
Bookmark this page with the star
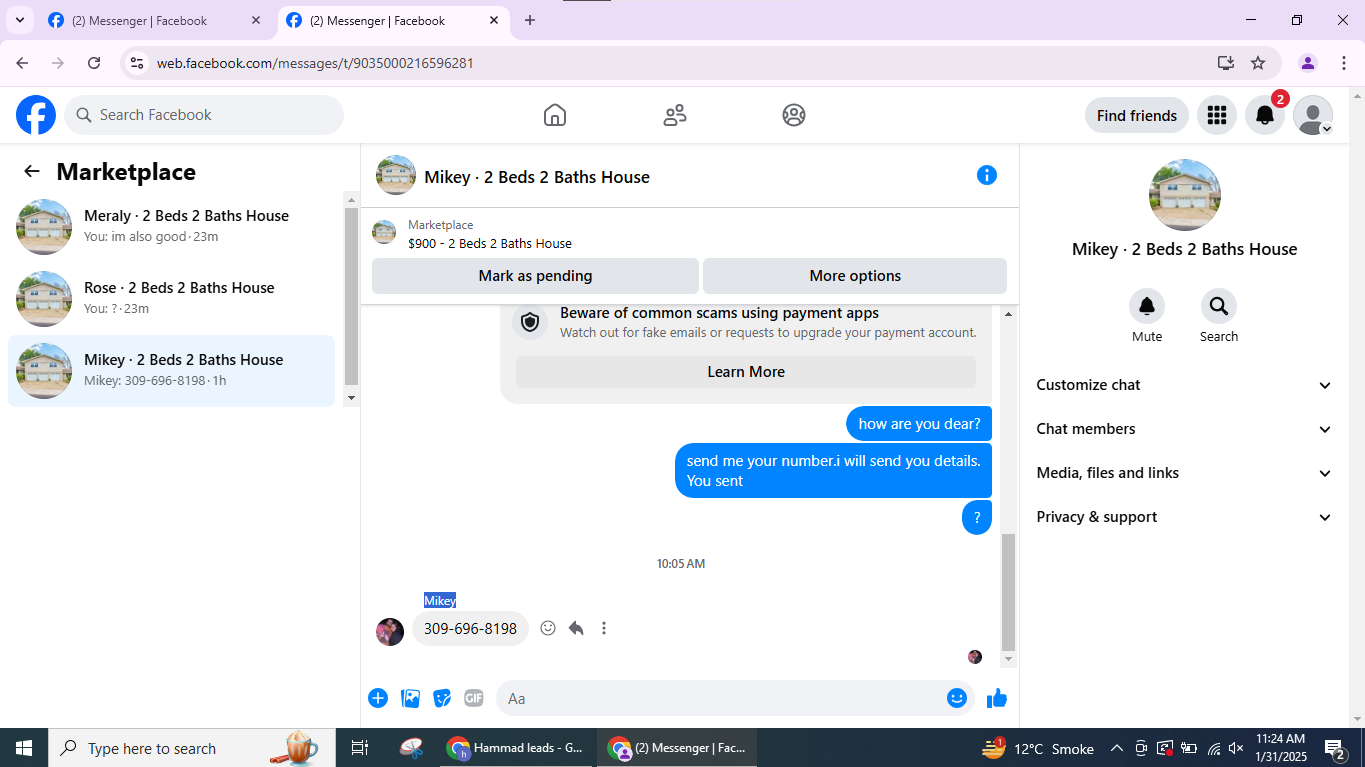click(x=1258, y=63)
